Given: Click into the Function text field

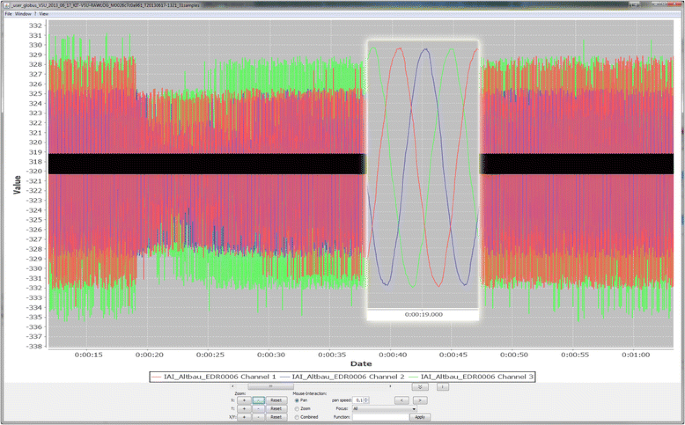Looking at the screenshot, I should click(x=380, y=416).
